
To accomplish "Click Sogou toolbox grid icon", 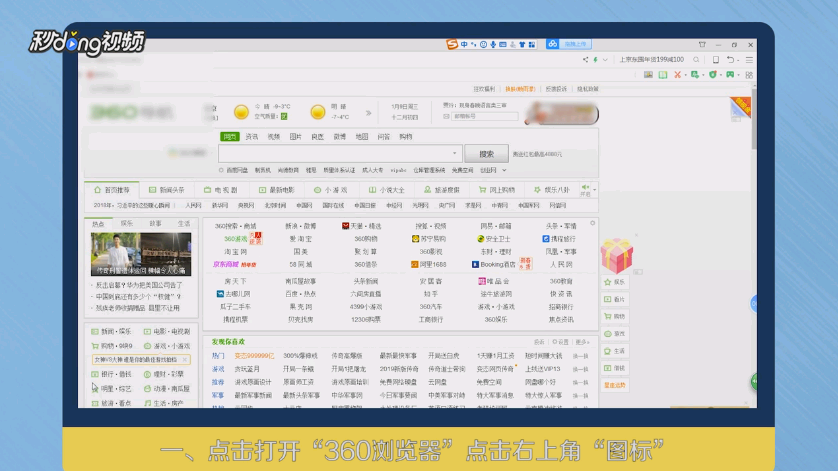I will 532,45.
